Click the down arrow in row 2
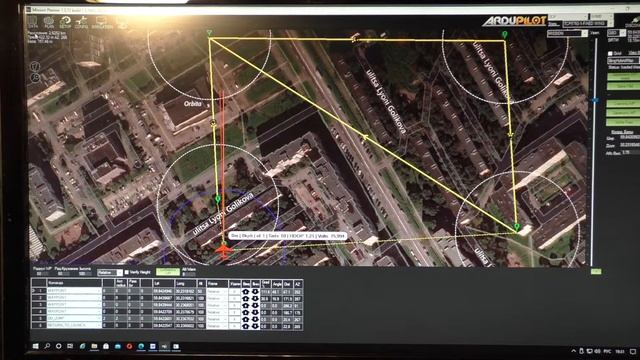Image resolution: width=640 pixels, height=360 pixels. [255, 298]
